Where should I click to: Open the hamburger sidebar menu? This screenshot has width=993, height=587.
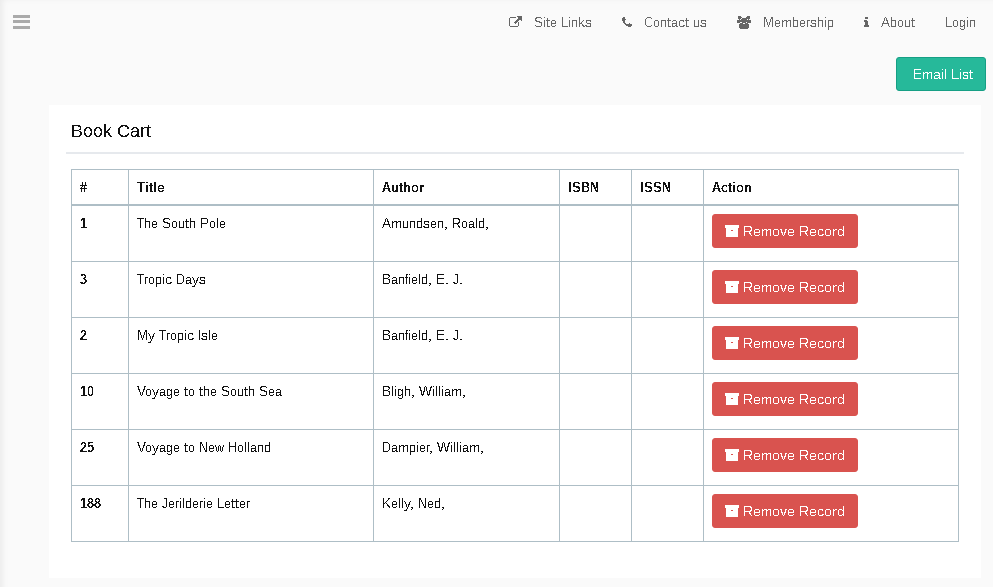(21, 22)
